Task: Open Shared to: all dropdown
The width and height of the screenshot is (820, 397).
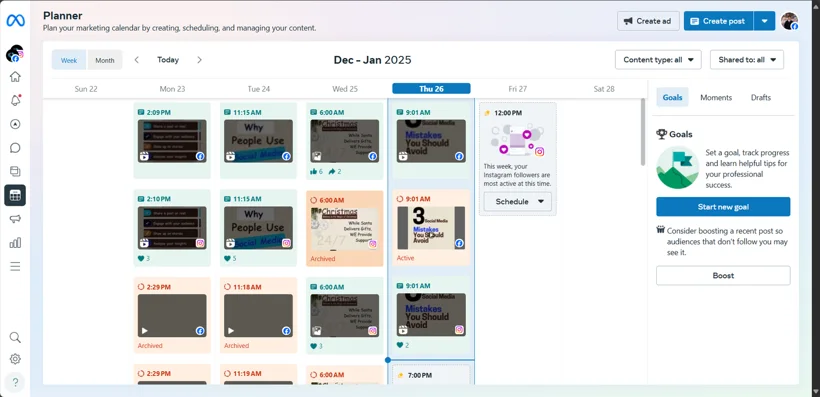Action: tap(747, 60)
